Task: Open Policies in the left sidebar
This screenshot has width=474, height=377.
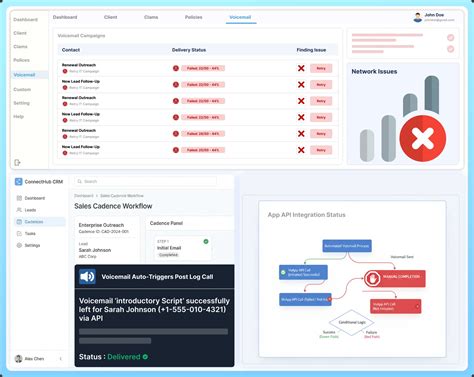Action: click(21, 60)
